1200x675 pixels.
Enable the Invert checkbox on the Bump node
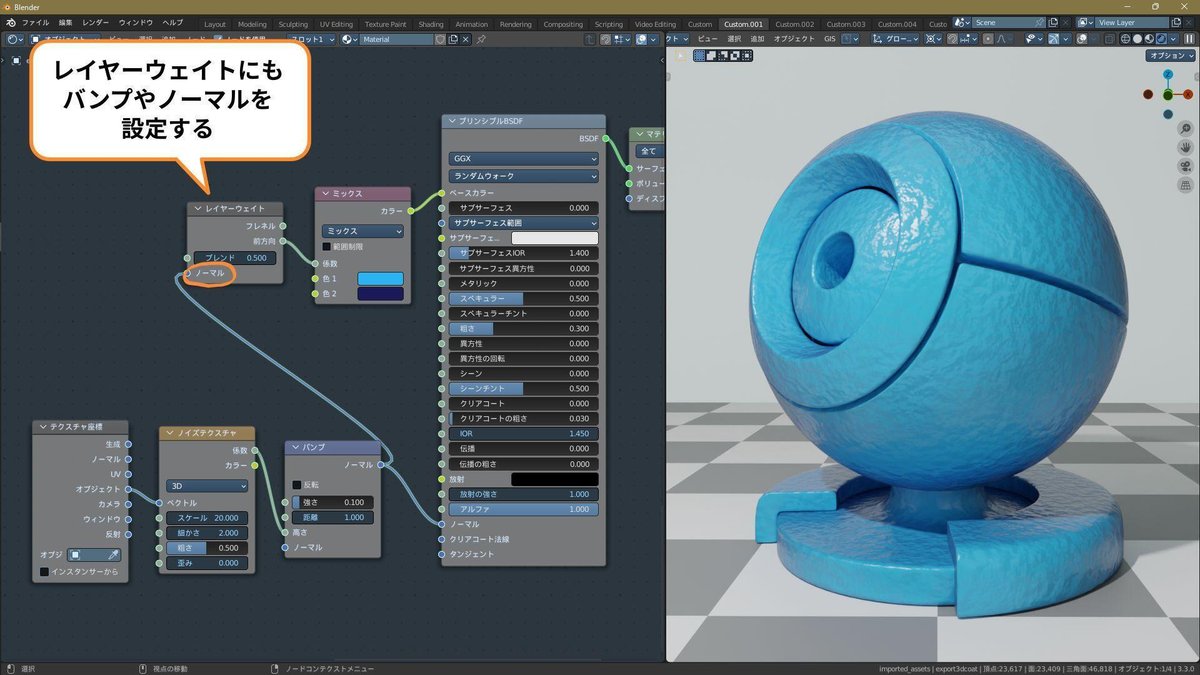click(x=297, y=485)
